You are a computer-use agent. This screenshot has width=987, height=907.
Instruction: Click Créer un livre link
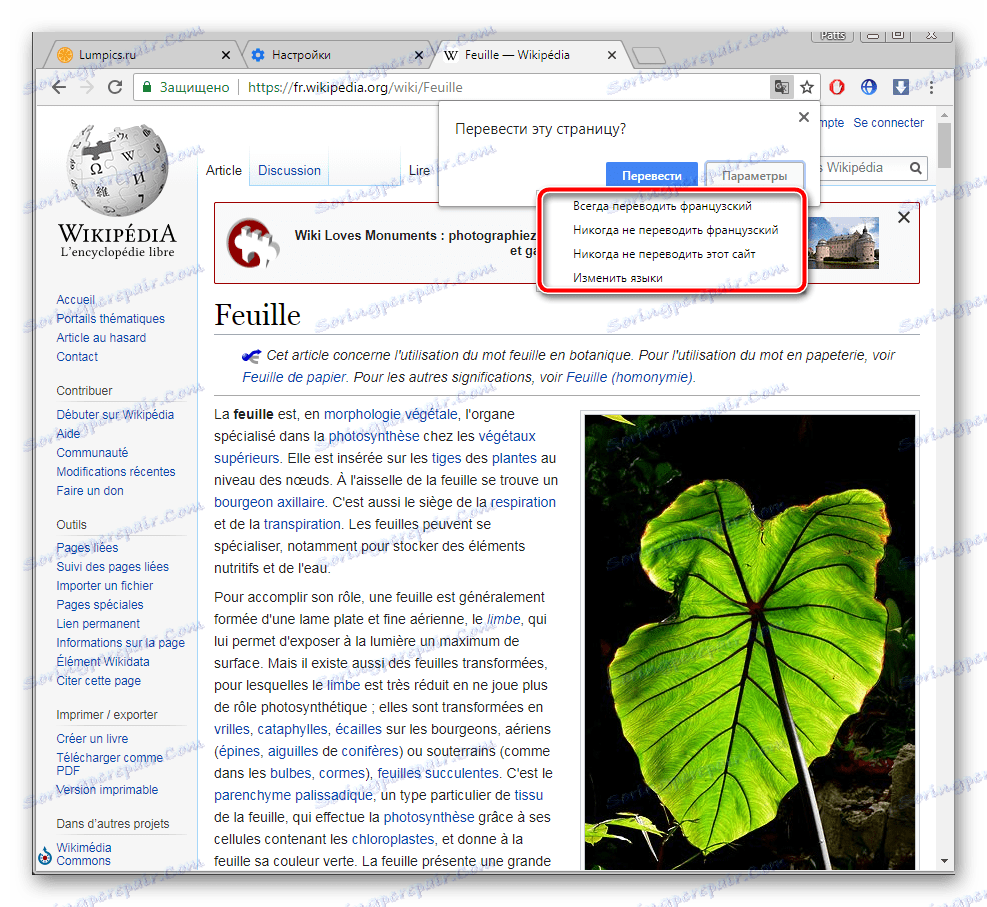tap(92, 738)
